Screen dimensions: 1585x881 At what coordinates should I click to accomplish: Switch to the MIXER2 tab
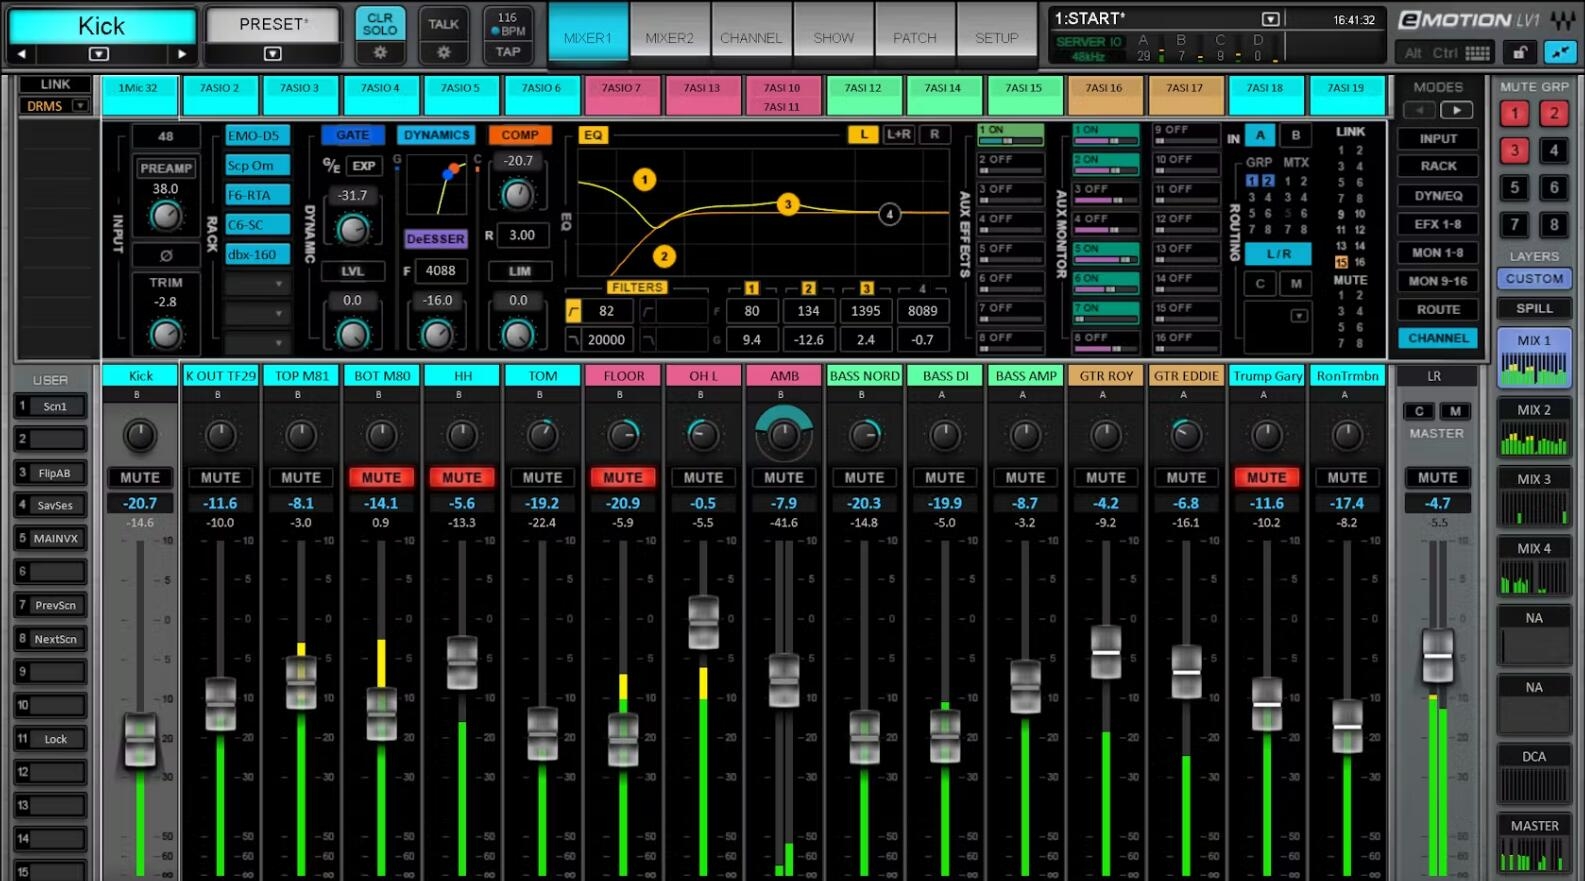coord(669,38)
